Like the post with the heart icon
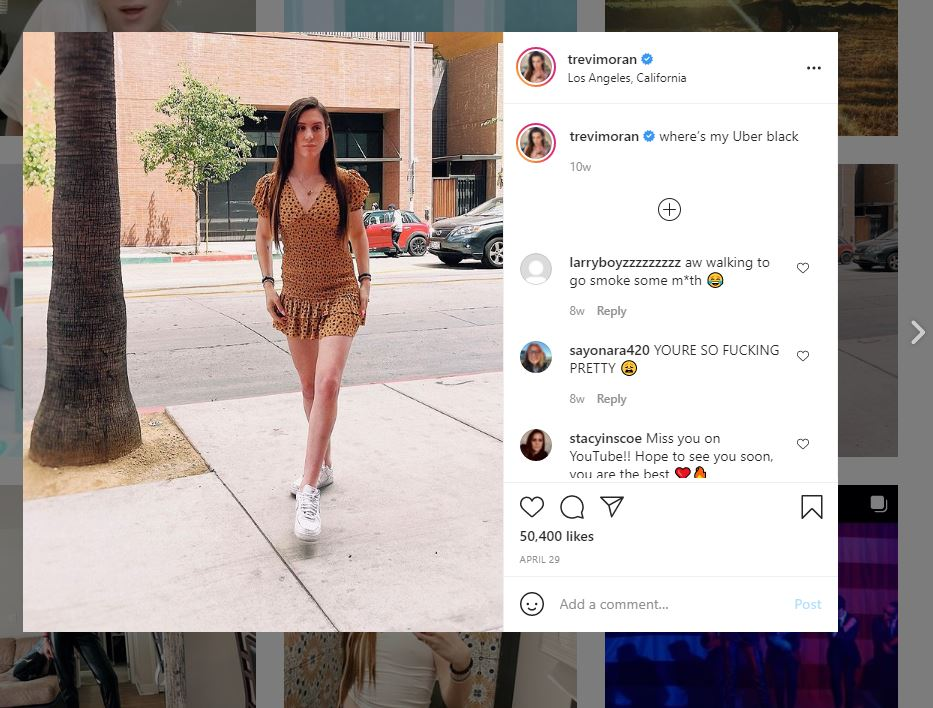 pyautogui.click(x=531, y=507)
